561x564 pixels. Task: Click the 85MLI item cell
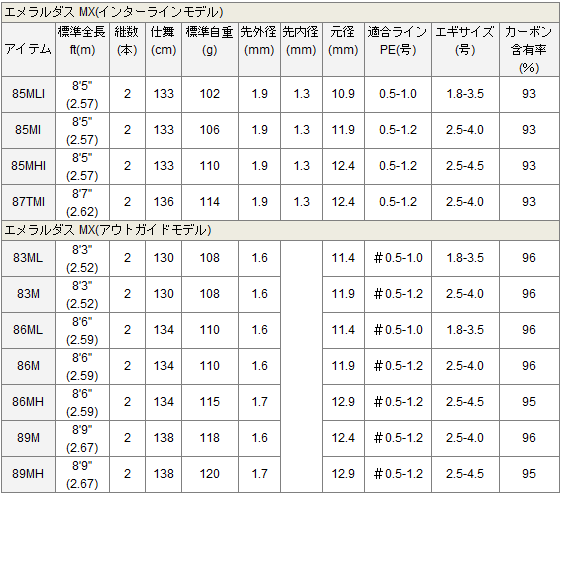point(28,94)
